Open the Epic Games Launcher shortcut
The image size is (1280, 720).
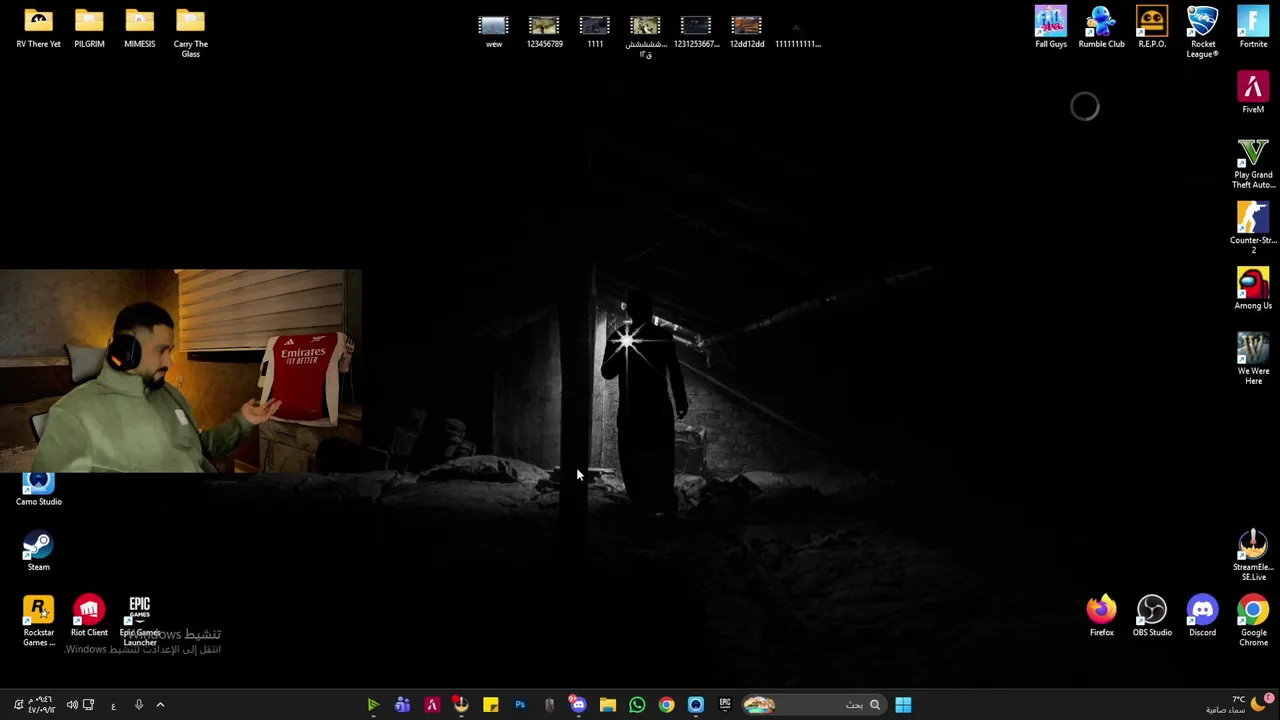click(x=140, y=621)
